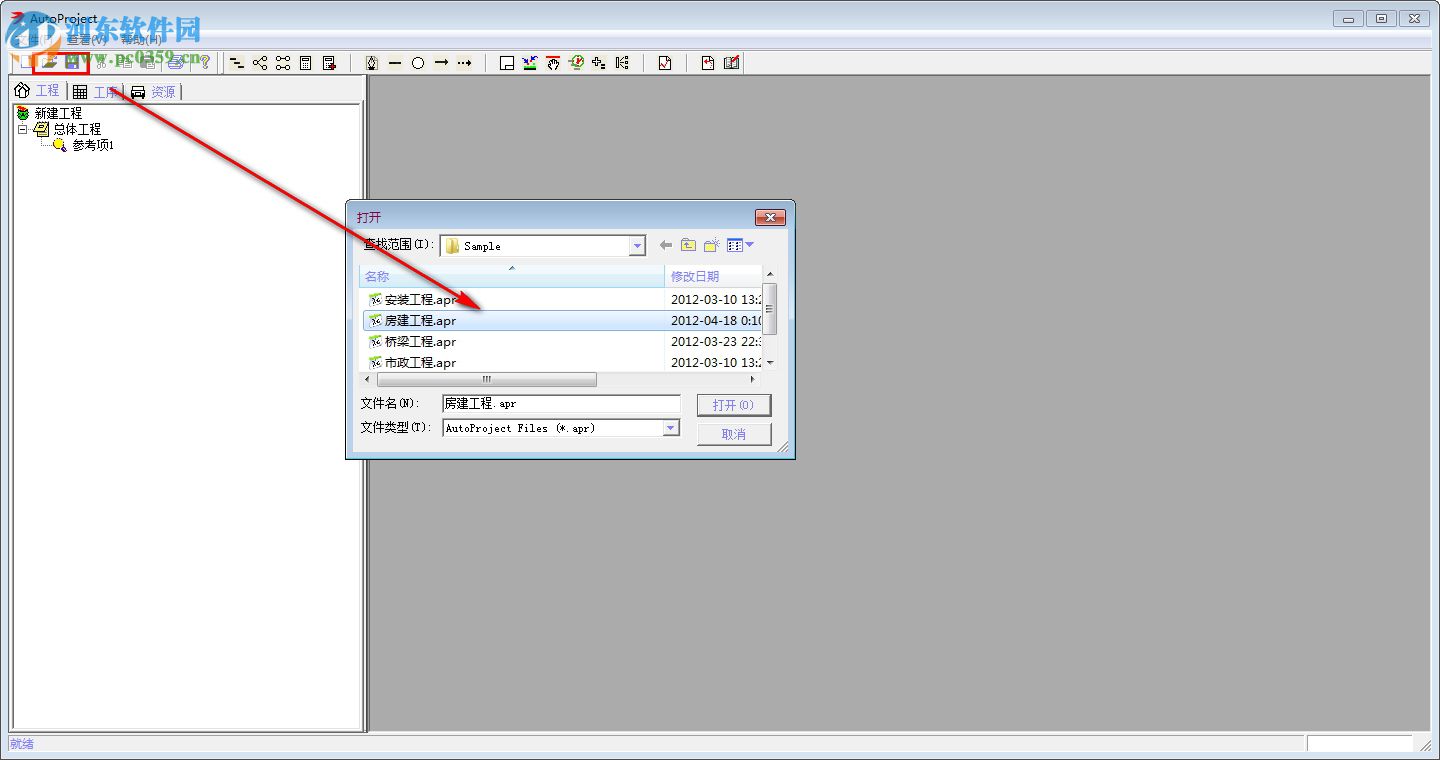Create a new folder in the Open dialog
The height and width of the screenshot is (760, 1440).
[711, 245]
